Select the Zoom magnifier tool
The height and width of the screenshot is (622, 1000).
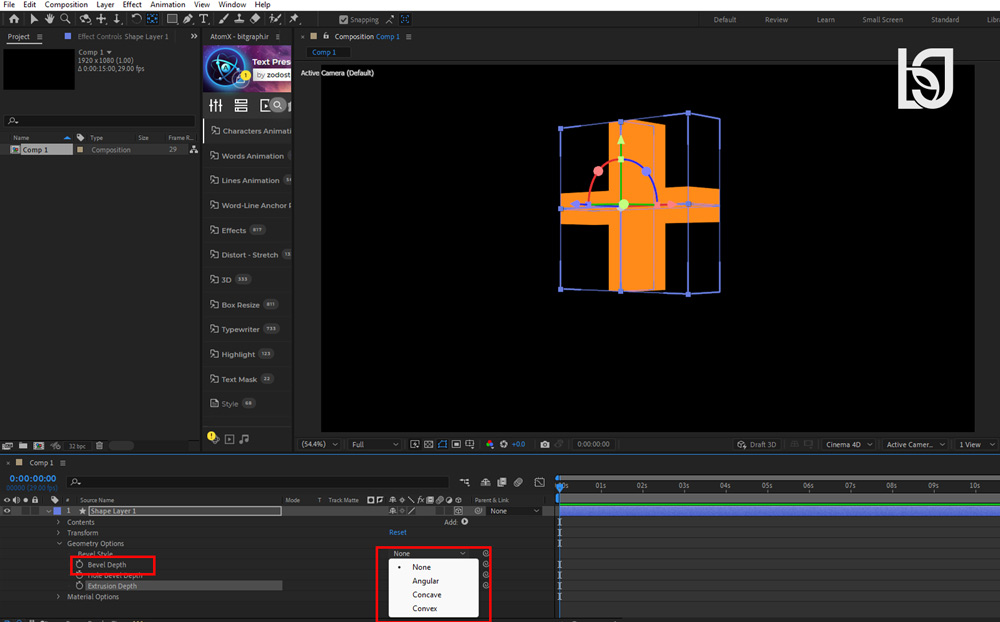[65, 19]
